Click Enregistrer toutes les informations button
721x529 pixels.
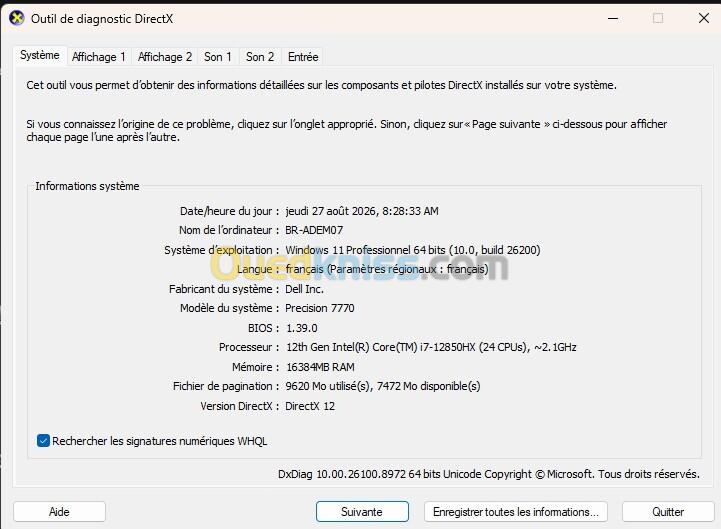[515, 512]
